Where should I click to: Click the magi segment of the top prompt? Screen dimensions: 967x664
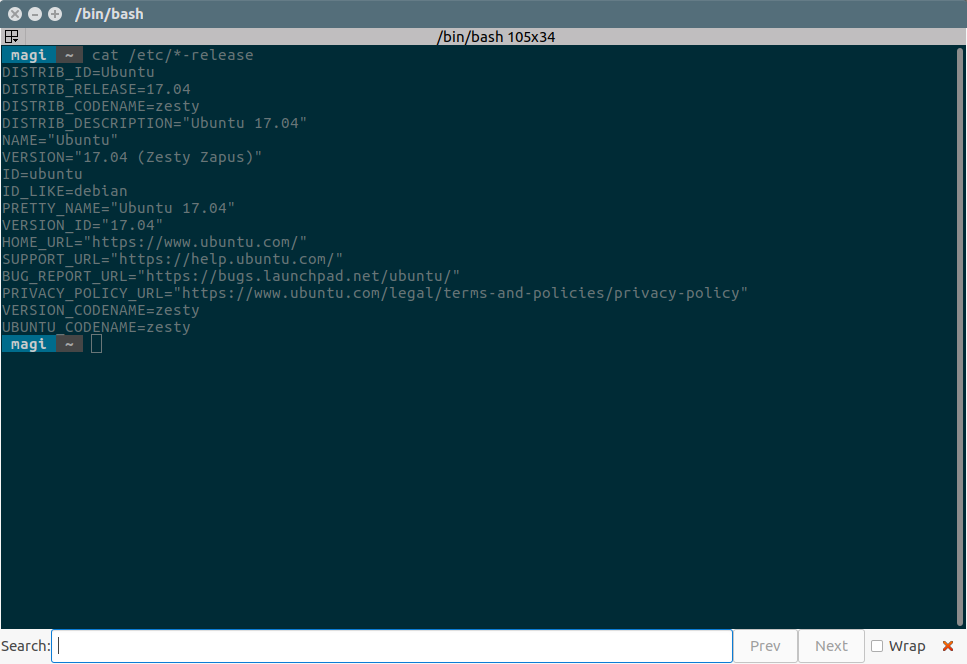28,55
